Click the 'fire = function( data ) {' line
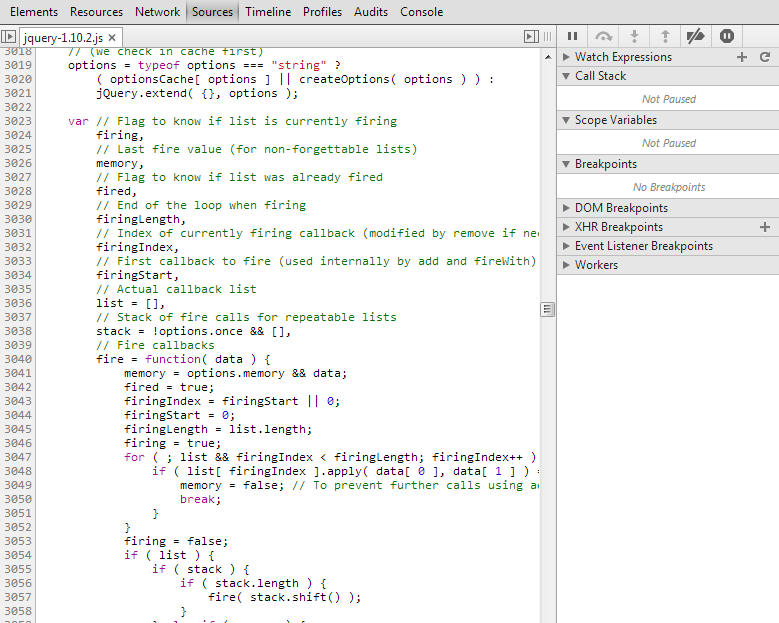779x623 pixels. coord(183,359)
